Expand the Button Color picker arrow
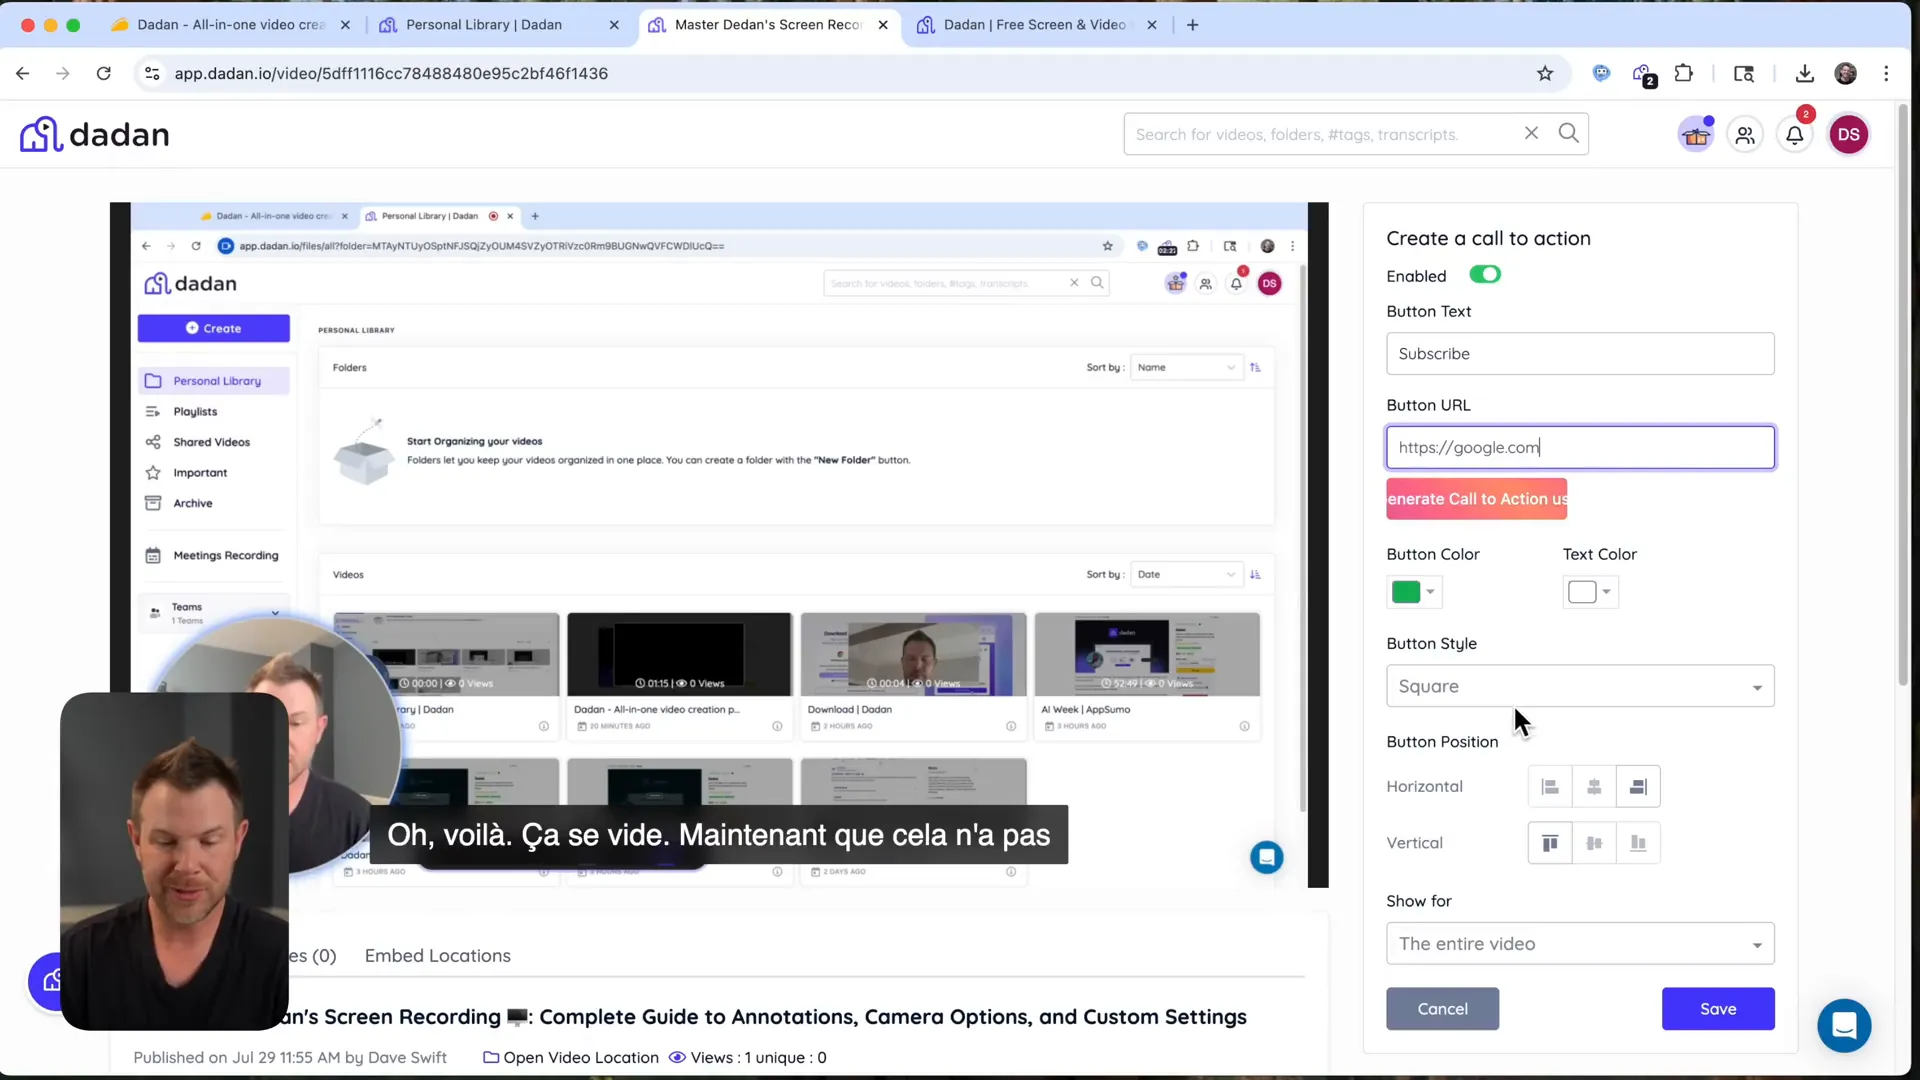1920x1080 pixels. (1430, 592)
